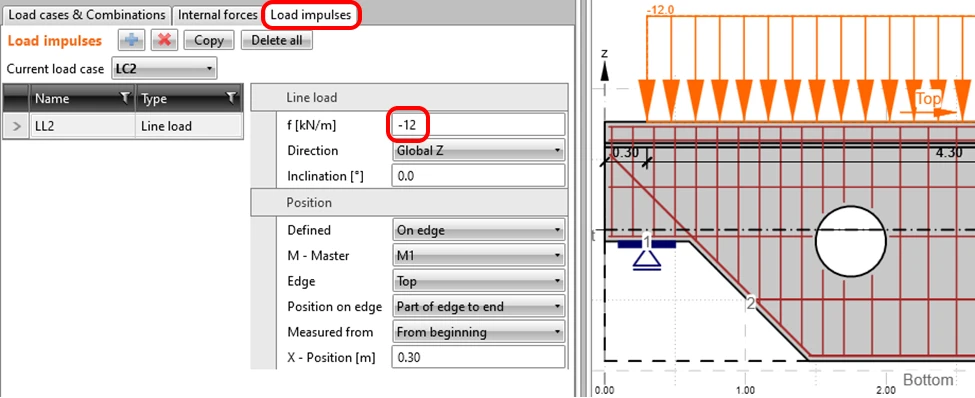
Task: Open the Edge dropdown set to Top
Action: pos(478,281)
